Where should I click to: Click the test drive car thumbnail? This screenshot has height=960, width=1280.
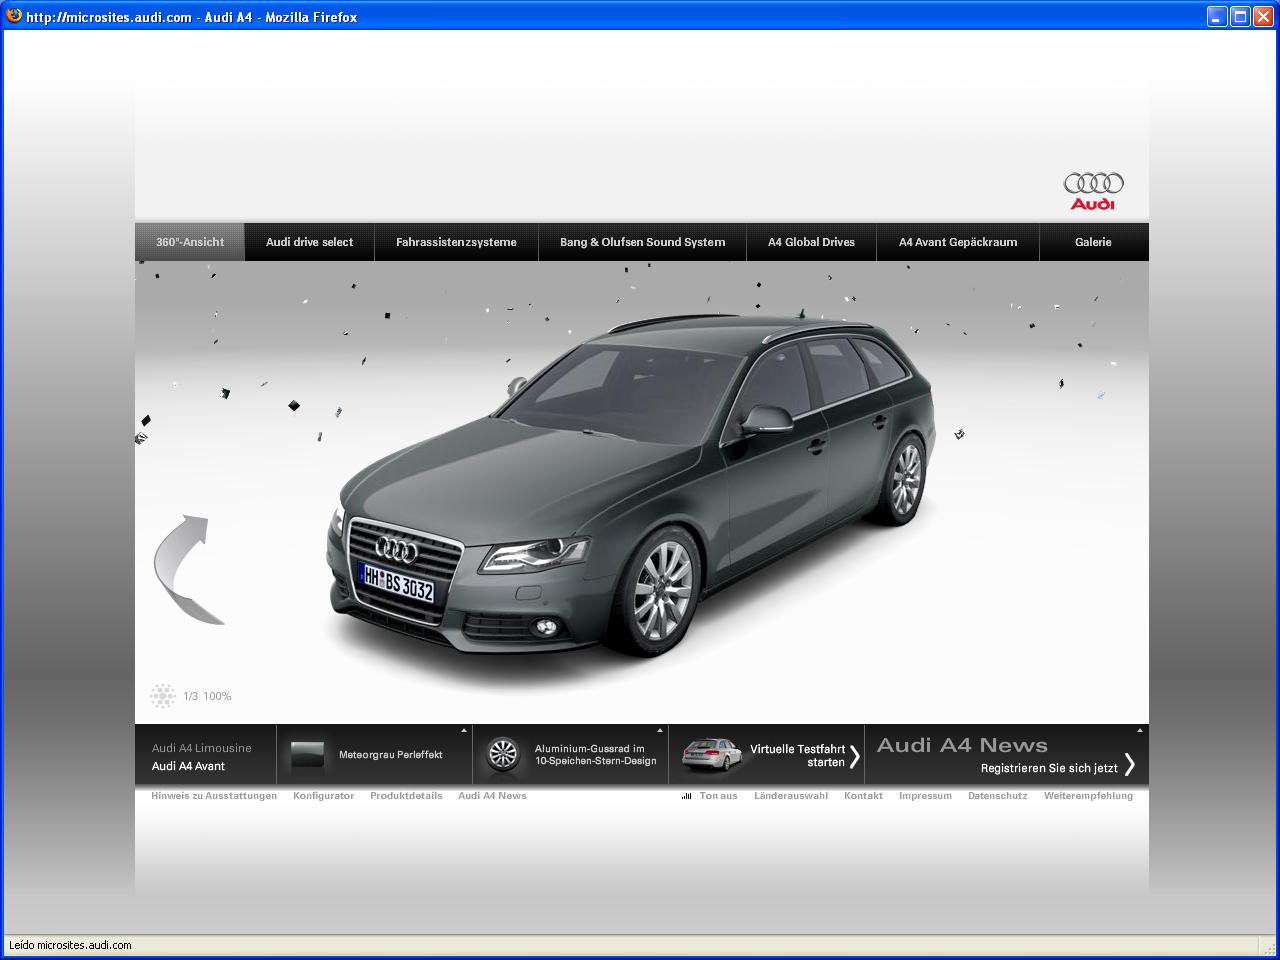pyautogui.click(x=711, y=756)
